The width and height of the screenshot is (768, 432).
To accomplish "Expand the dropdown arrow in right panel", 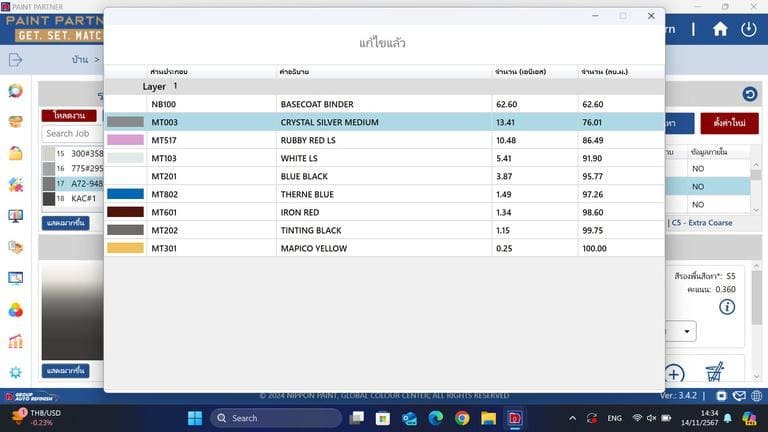I will click(x=687, y=331).
